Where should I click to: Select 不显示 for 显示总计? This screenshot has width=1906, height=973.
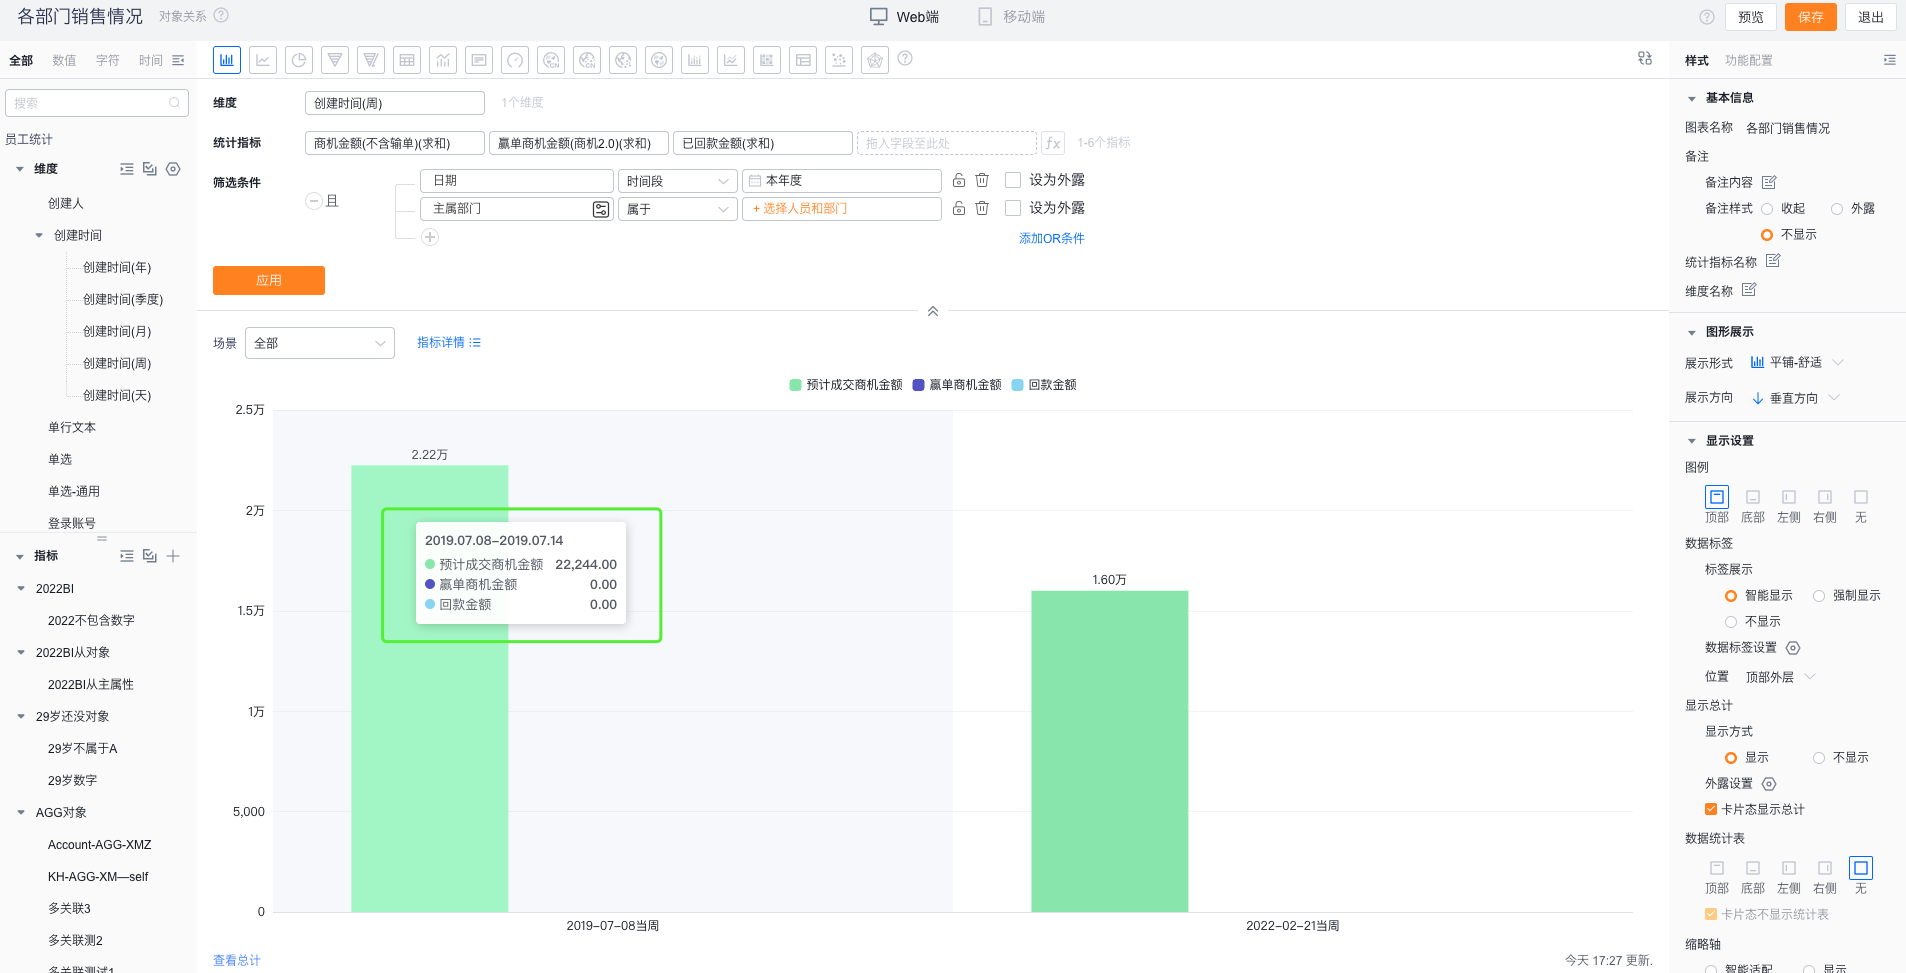[1819, 758]
